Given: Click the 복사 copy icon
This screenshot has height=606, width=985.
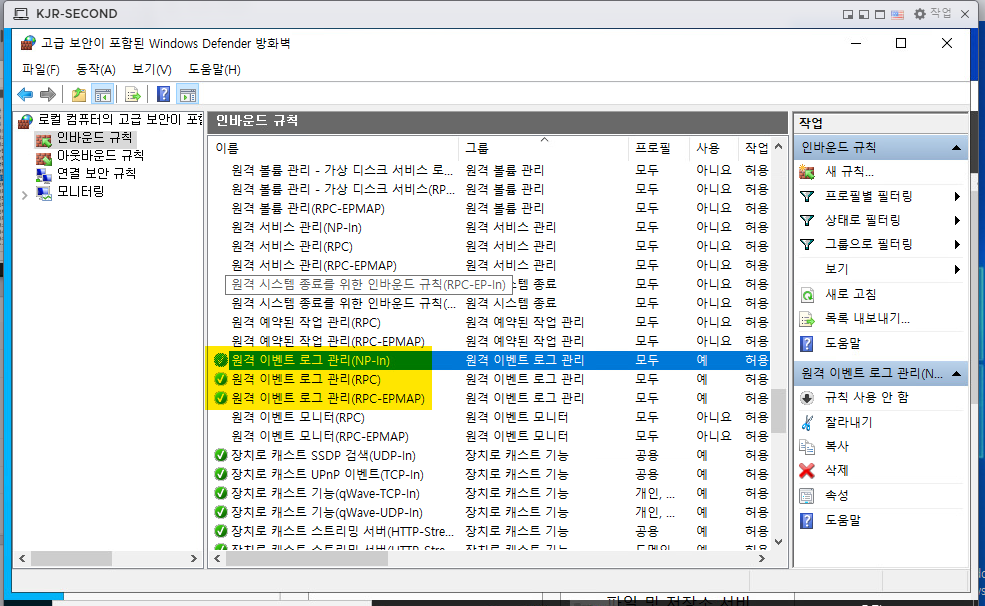Looking at the screenshot, I should coord(807,446).
